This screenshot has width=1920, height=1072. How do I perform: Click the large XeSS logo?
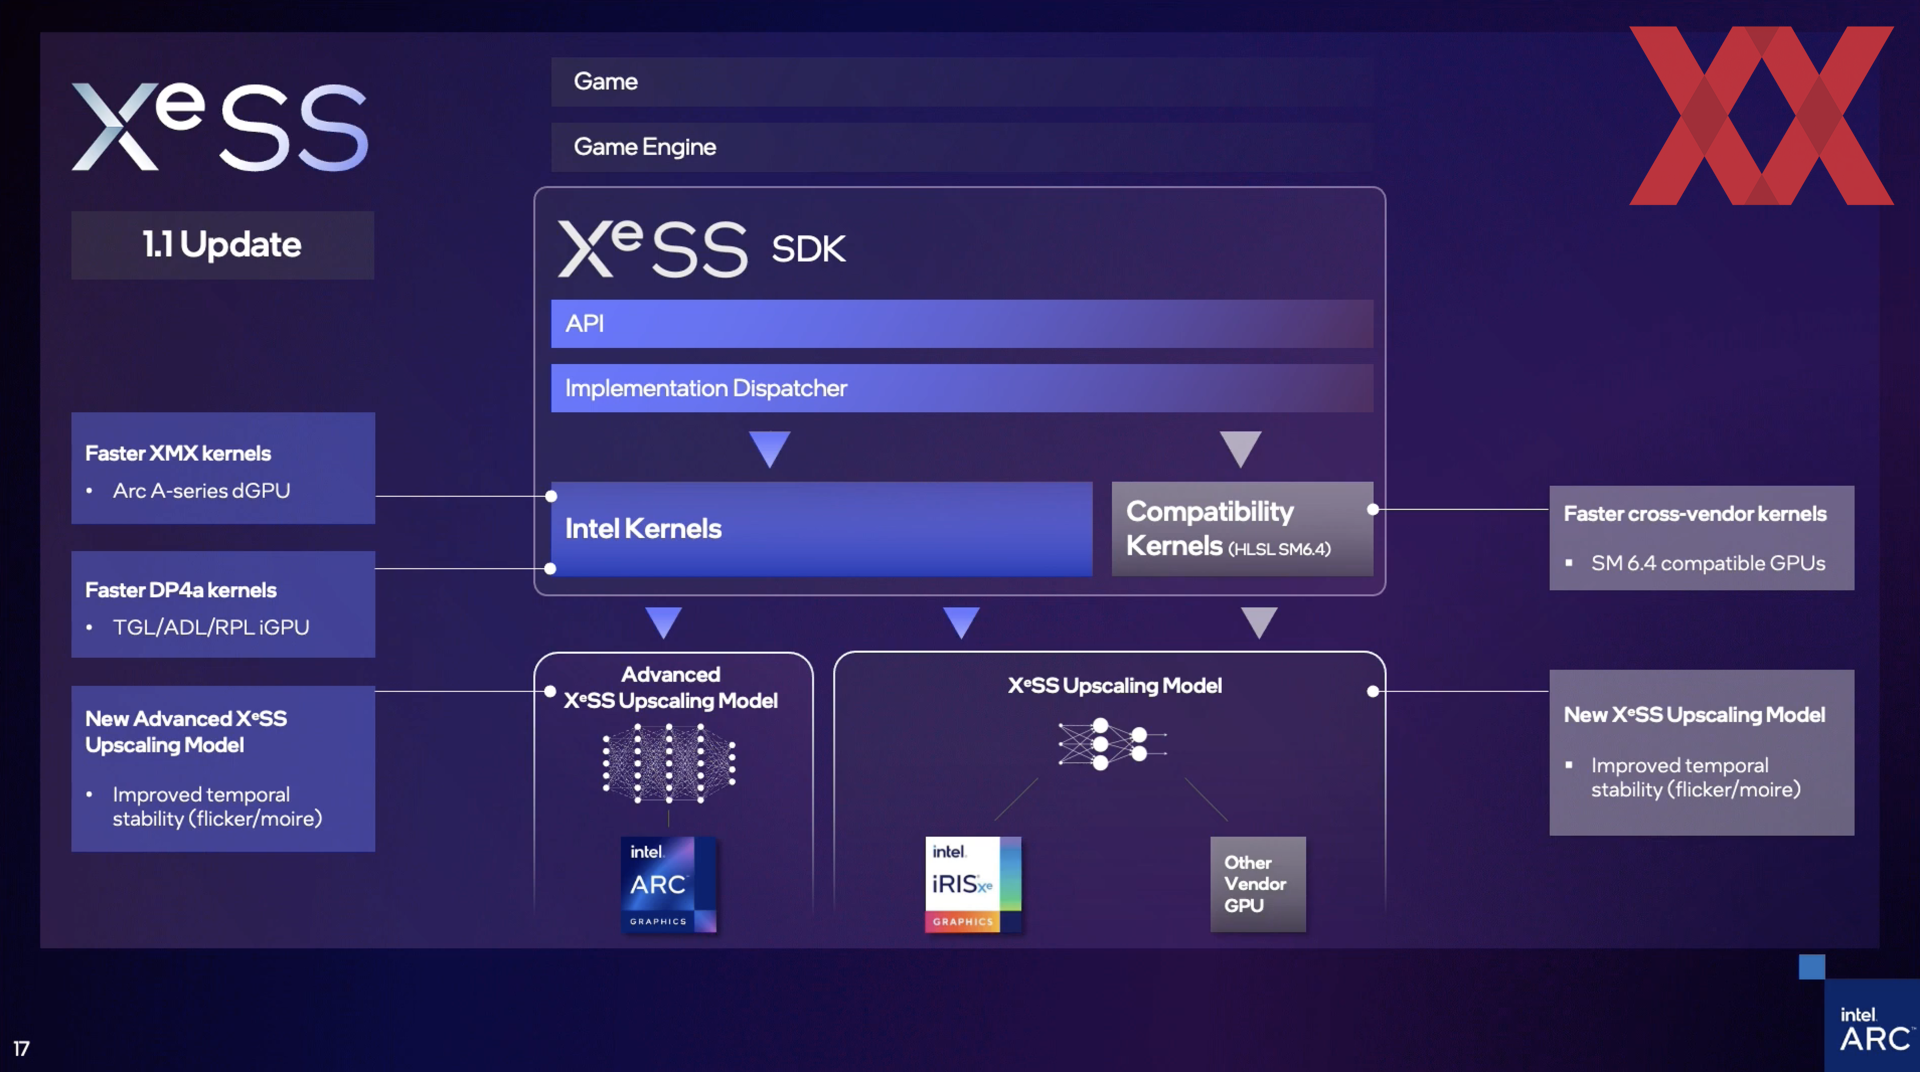point(220,126)
